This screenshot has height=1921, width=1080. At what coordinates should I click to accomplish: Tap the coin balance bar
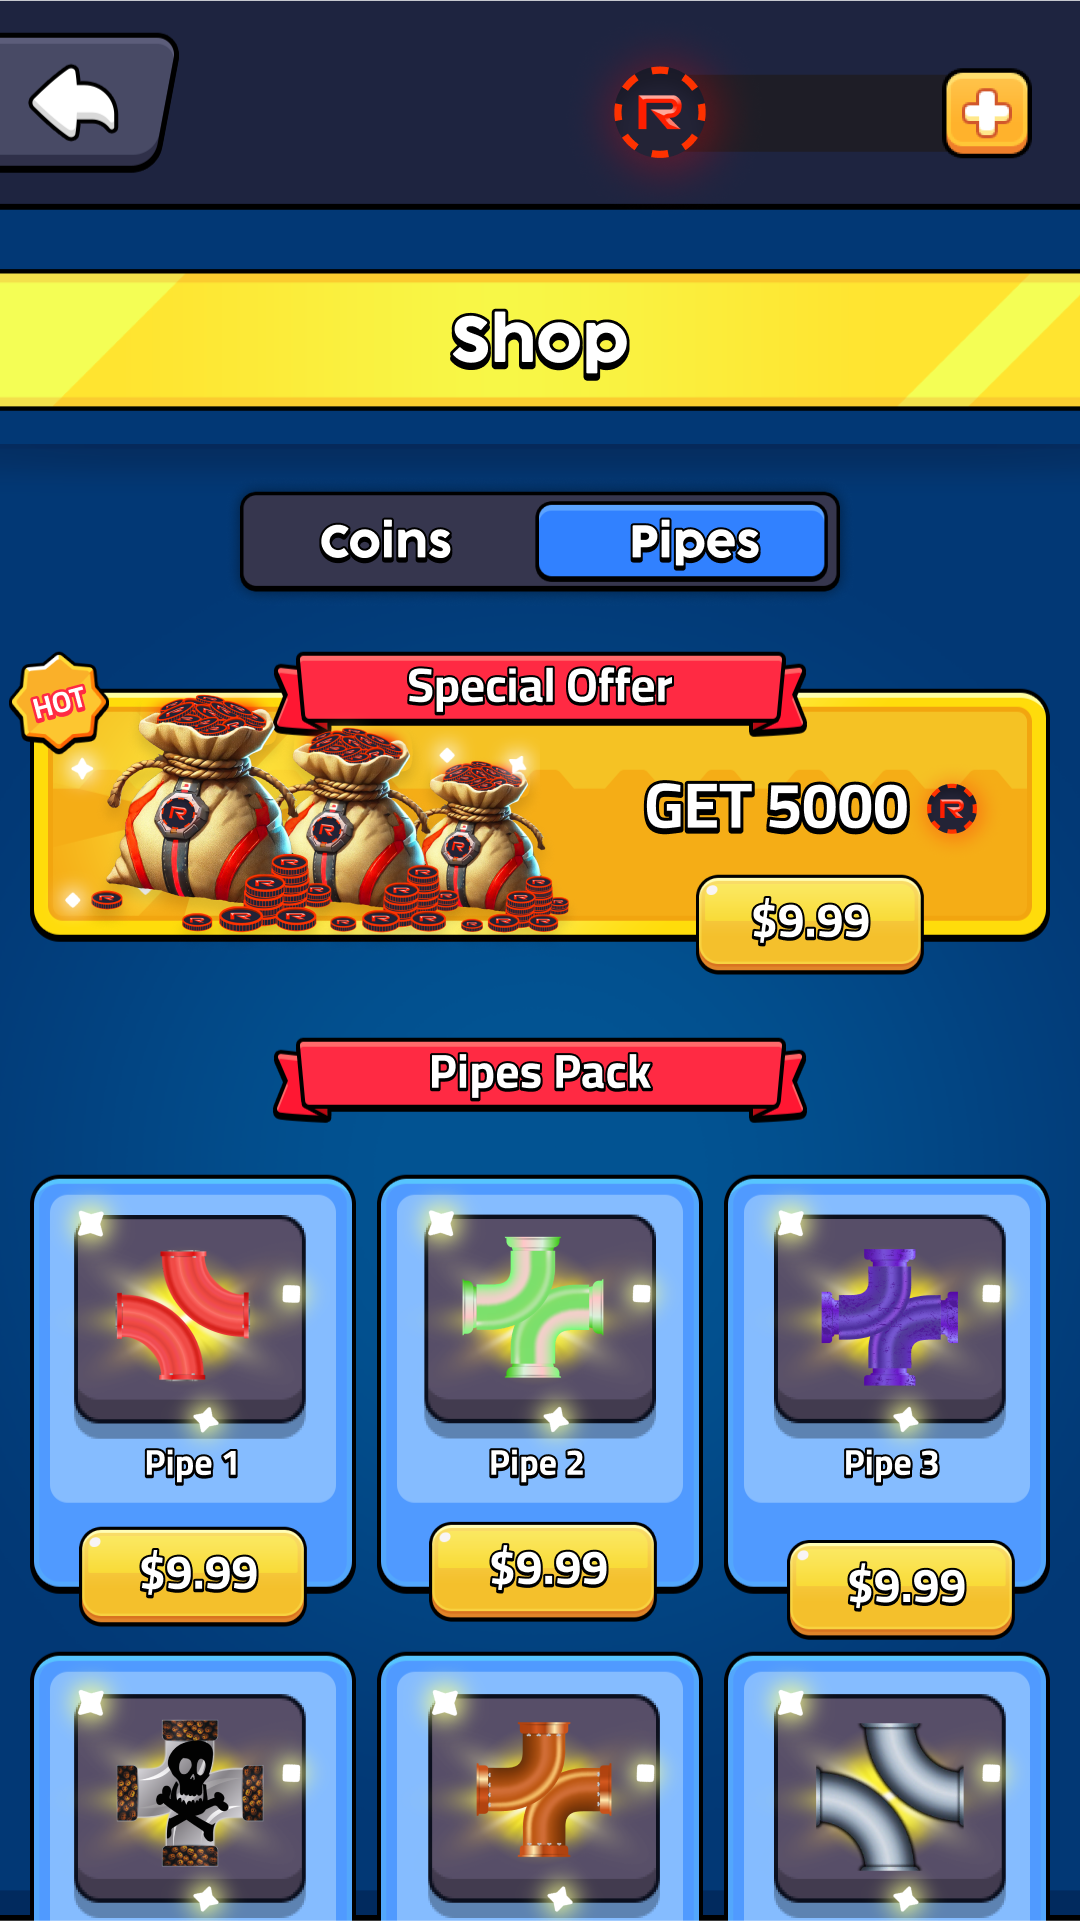tap(820, 113)
